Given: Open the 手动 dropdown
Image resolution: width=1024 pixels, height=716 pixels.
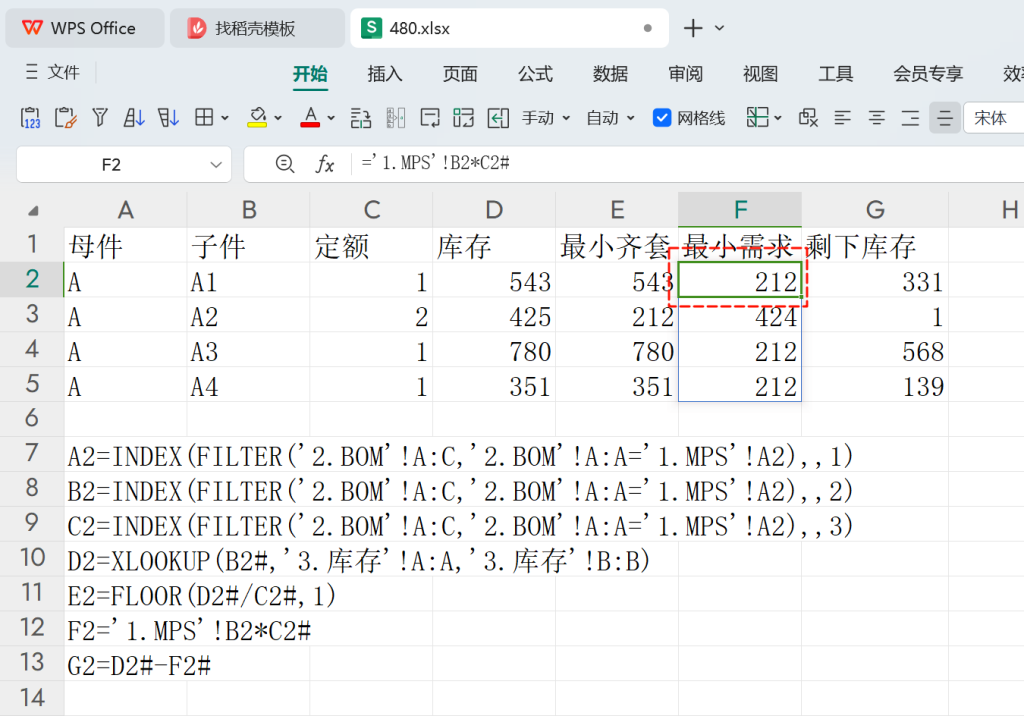Looking at the screenshot, I should pyautogui.click(x=546, y=118).
